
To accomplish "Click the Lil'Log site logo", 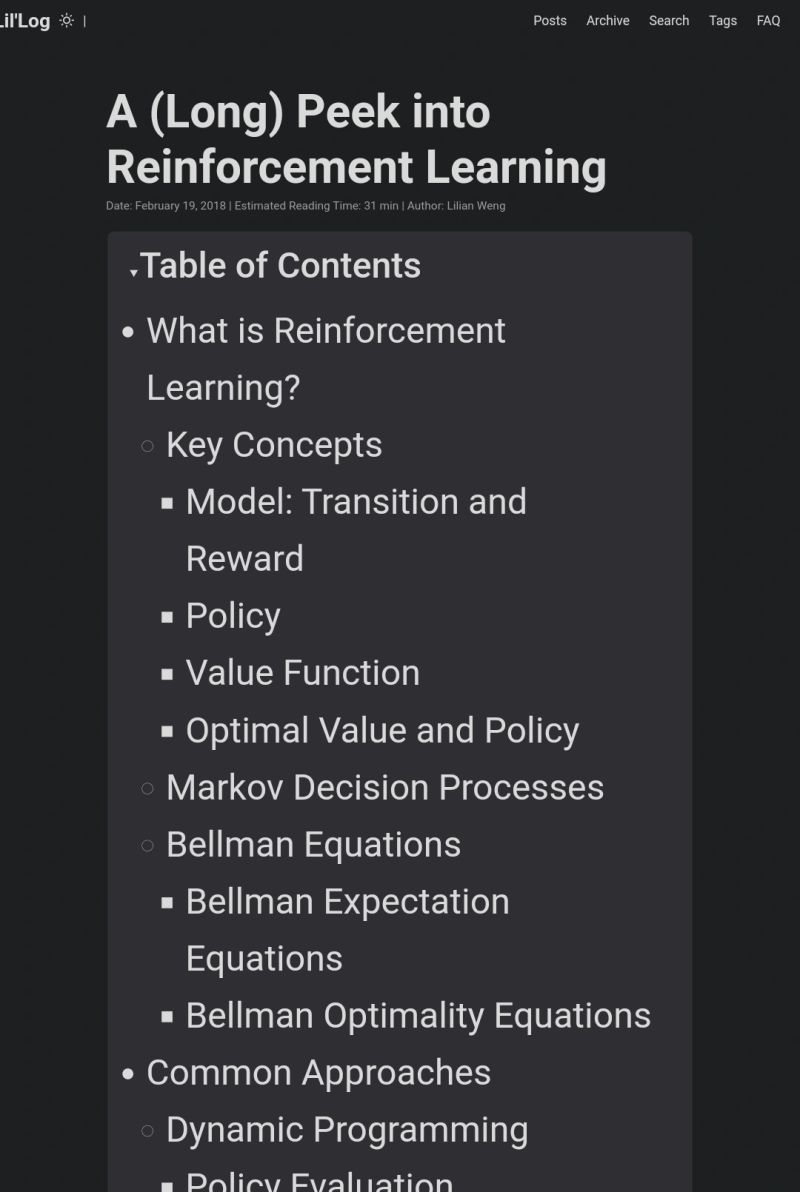I will coord(25,21).
